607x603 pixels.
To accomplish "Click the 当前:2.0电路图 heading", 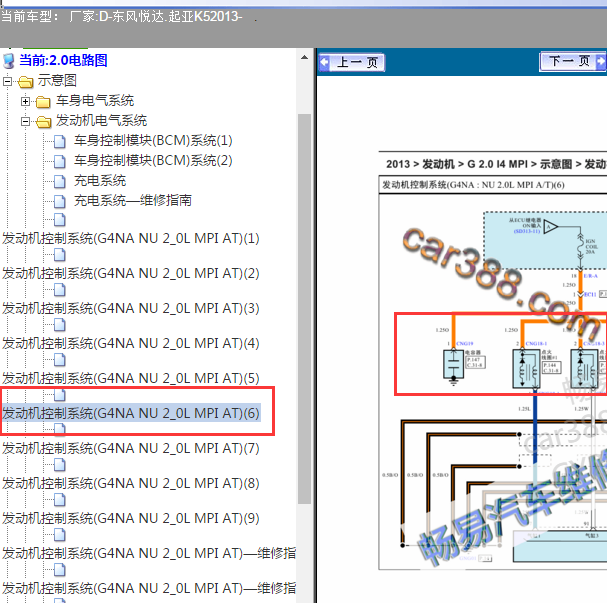I will pos(63,60).
